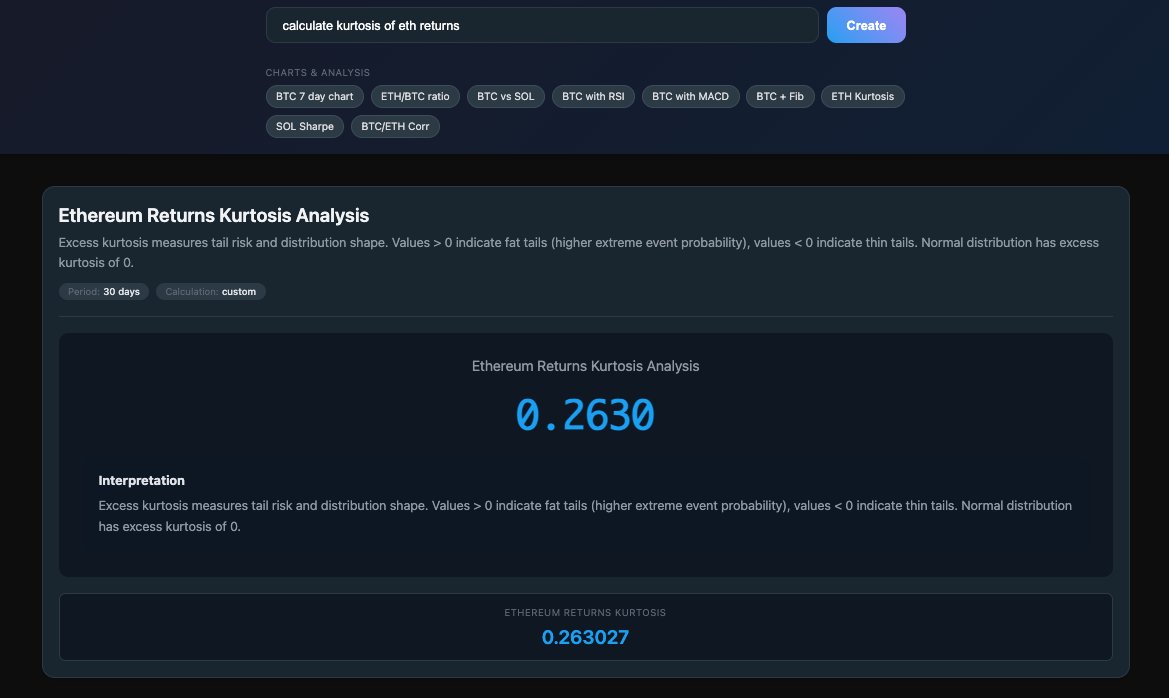Click the large 0.2630 kurtosis value

585,415
